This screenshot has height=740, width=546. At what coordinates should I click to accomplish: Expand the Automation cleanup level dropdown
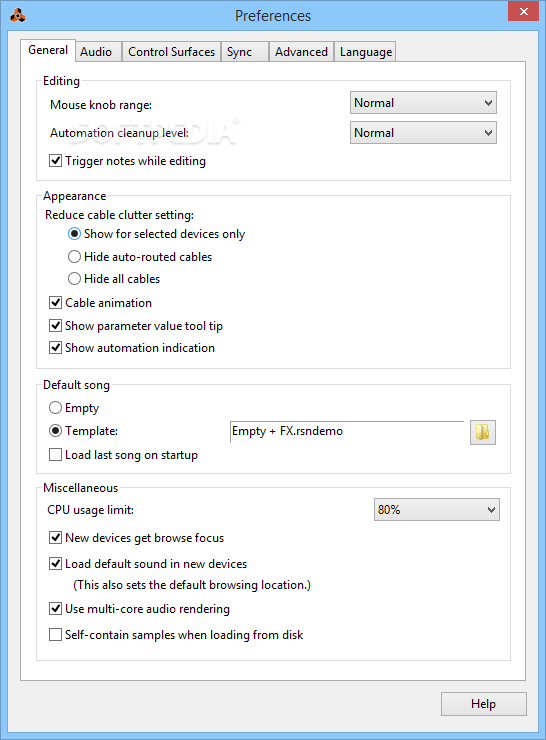coord(423,133)
